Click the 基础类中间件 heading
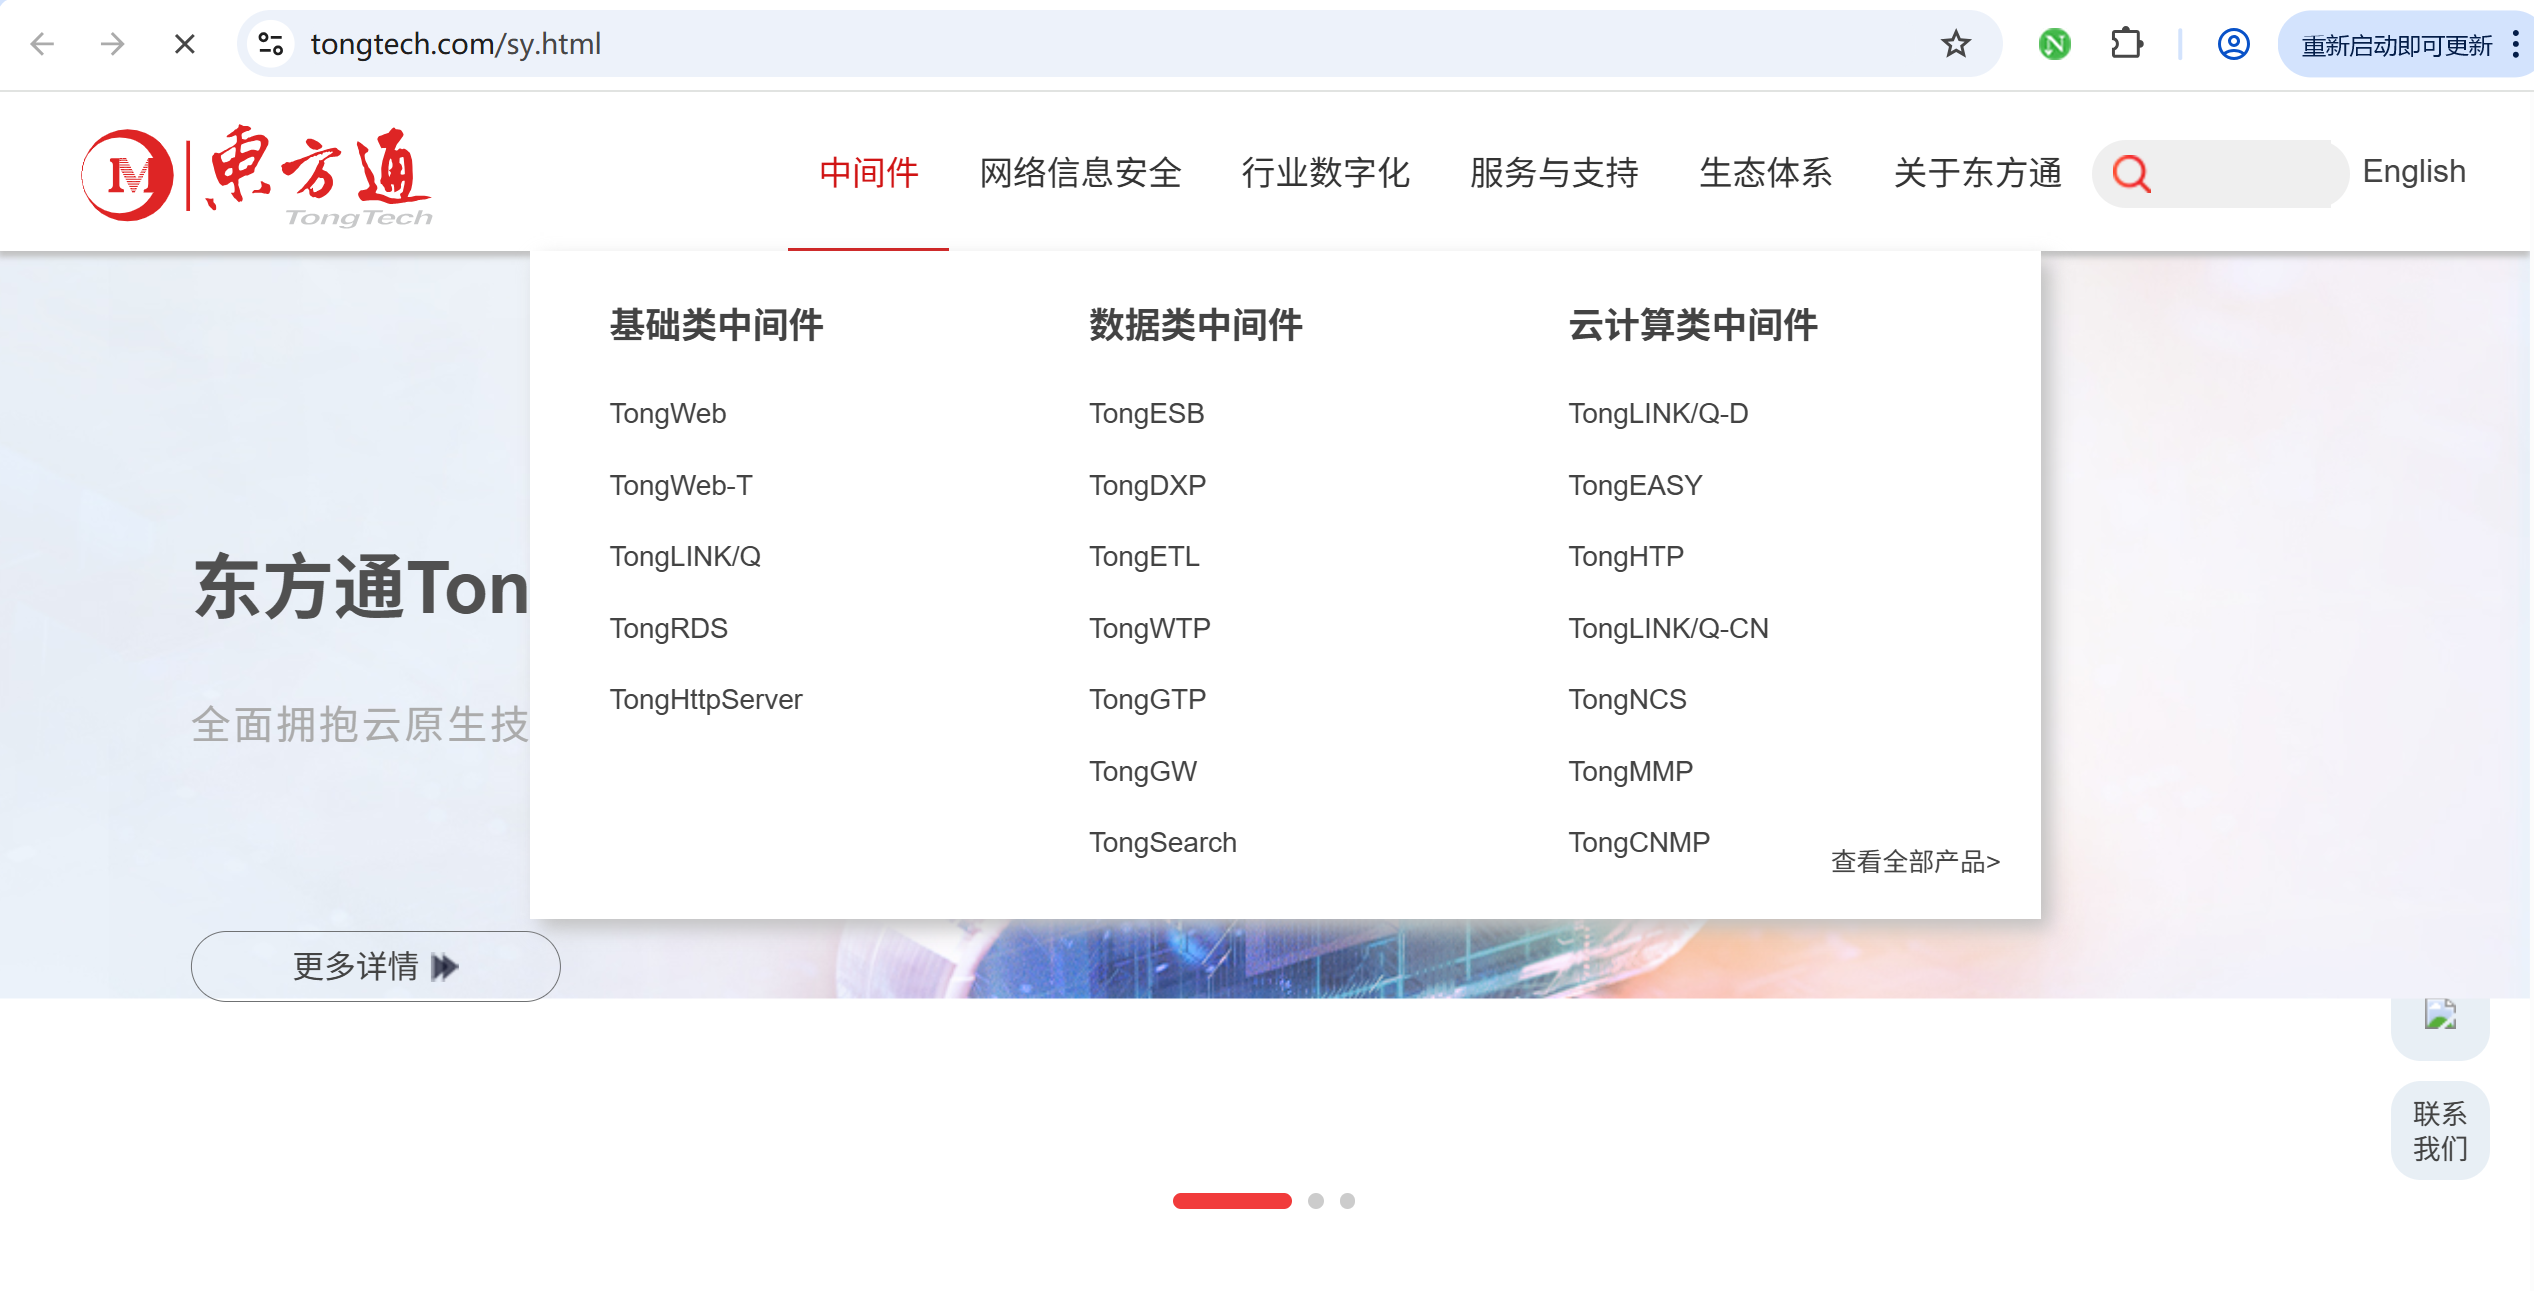 coord(716,325)
